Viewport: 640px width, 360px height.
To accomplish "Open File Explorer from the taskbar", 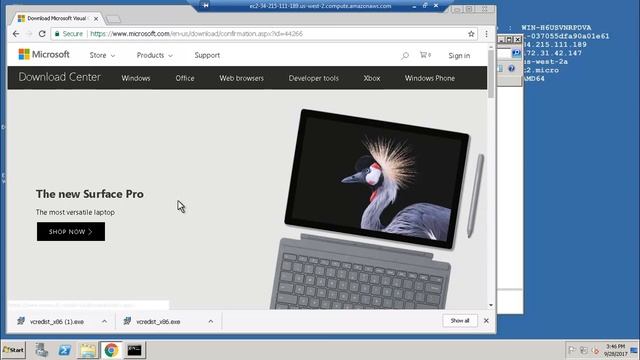I will (88, 350).
